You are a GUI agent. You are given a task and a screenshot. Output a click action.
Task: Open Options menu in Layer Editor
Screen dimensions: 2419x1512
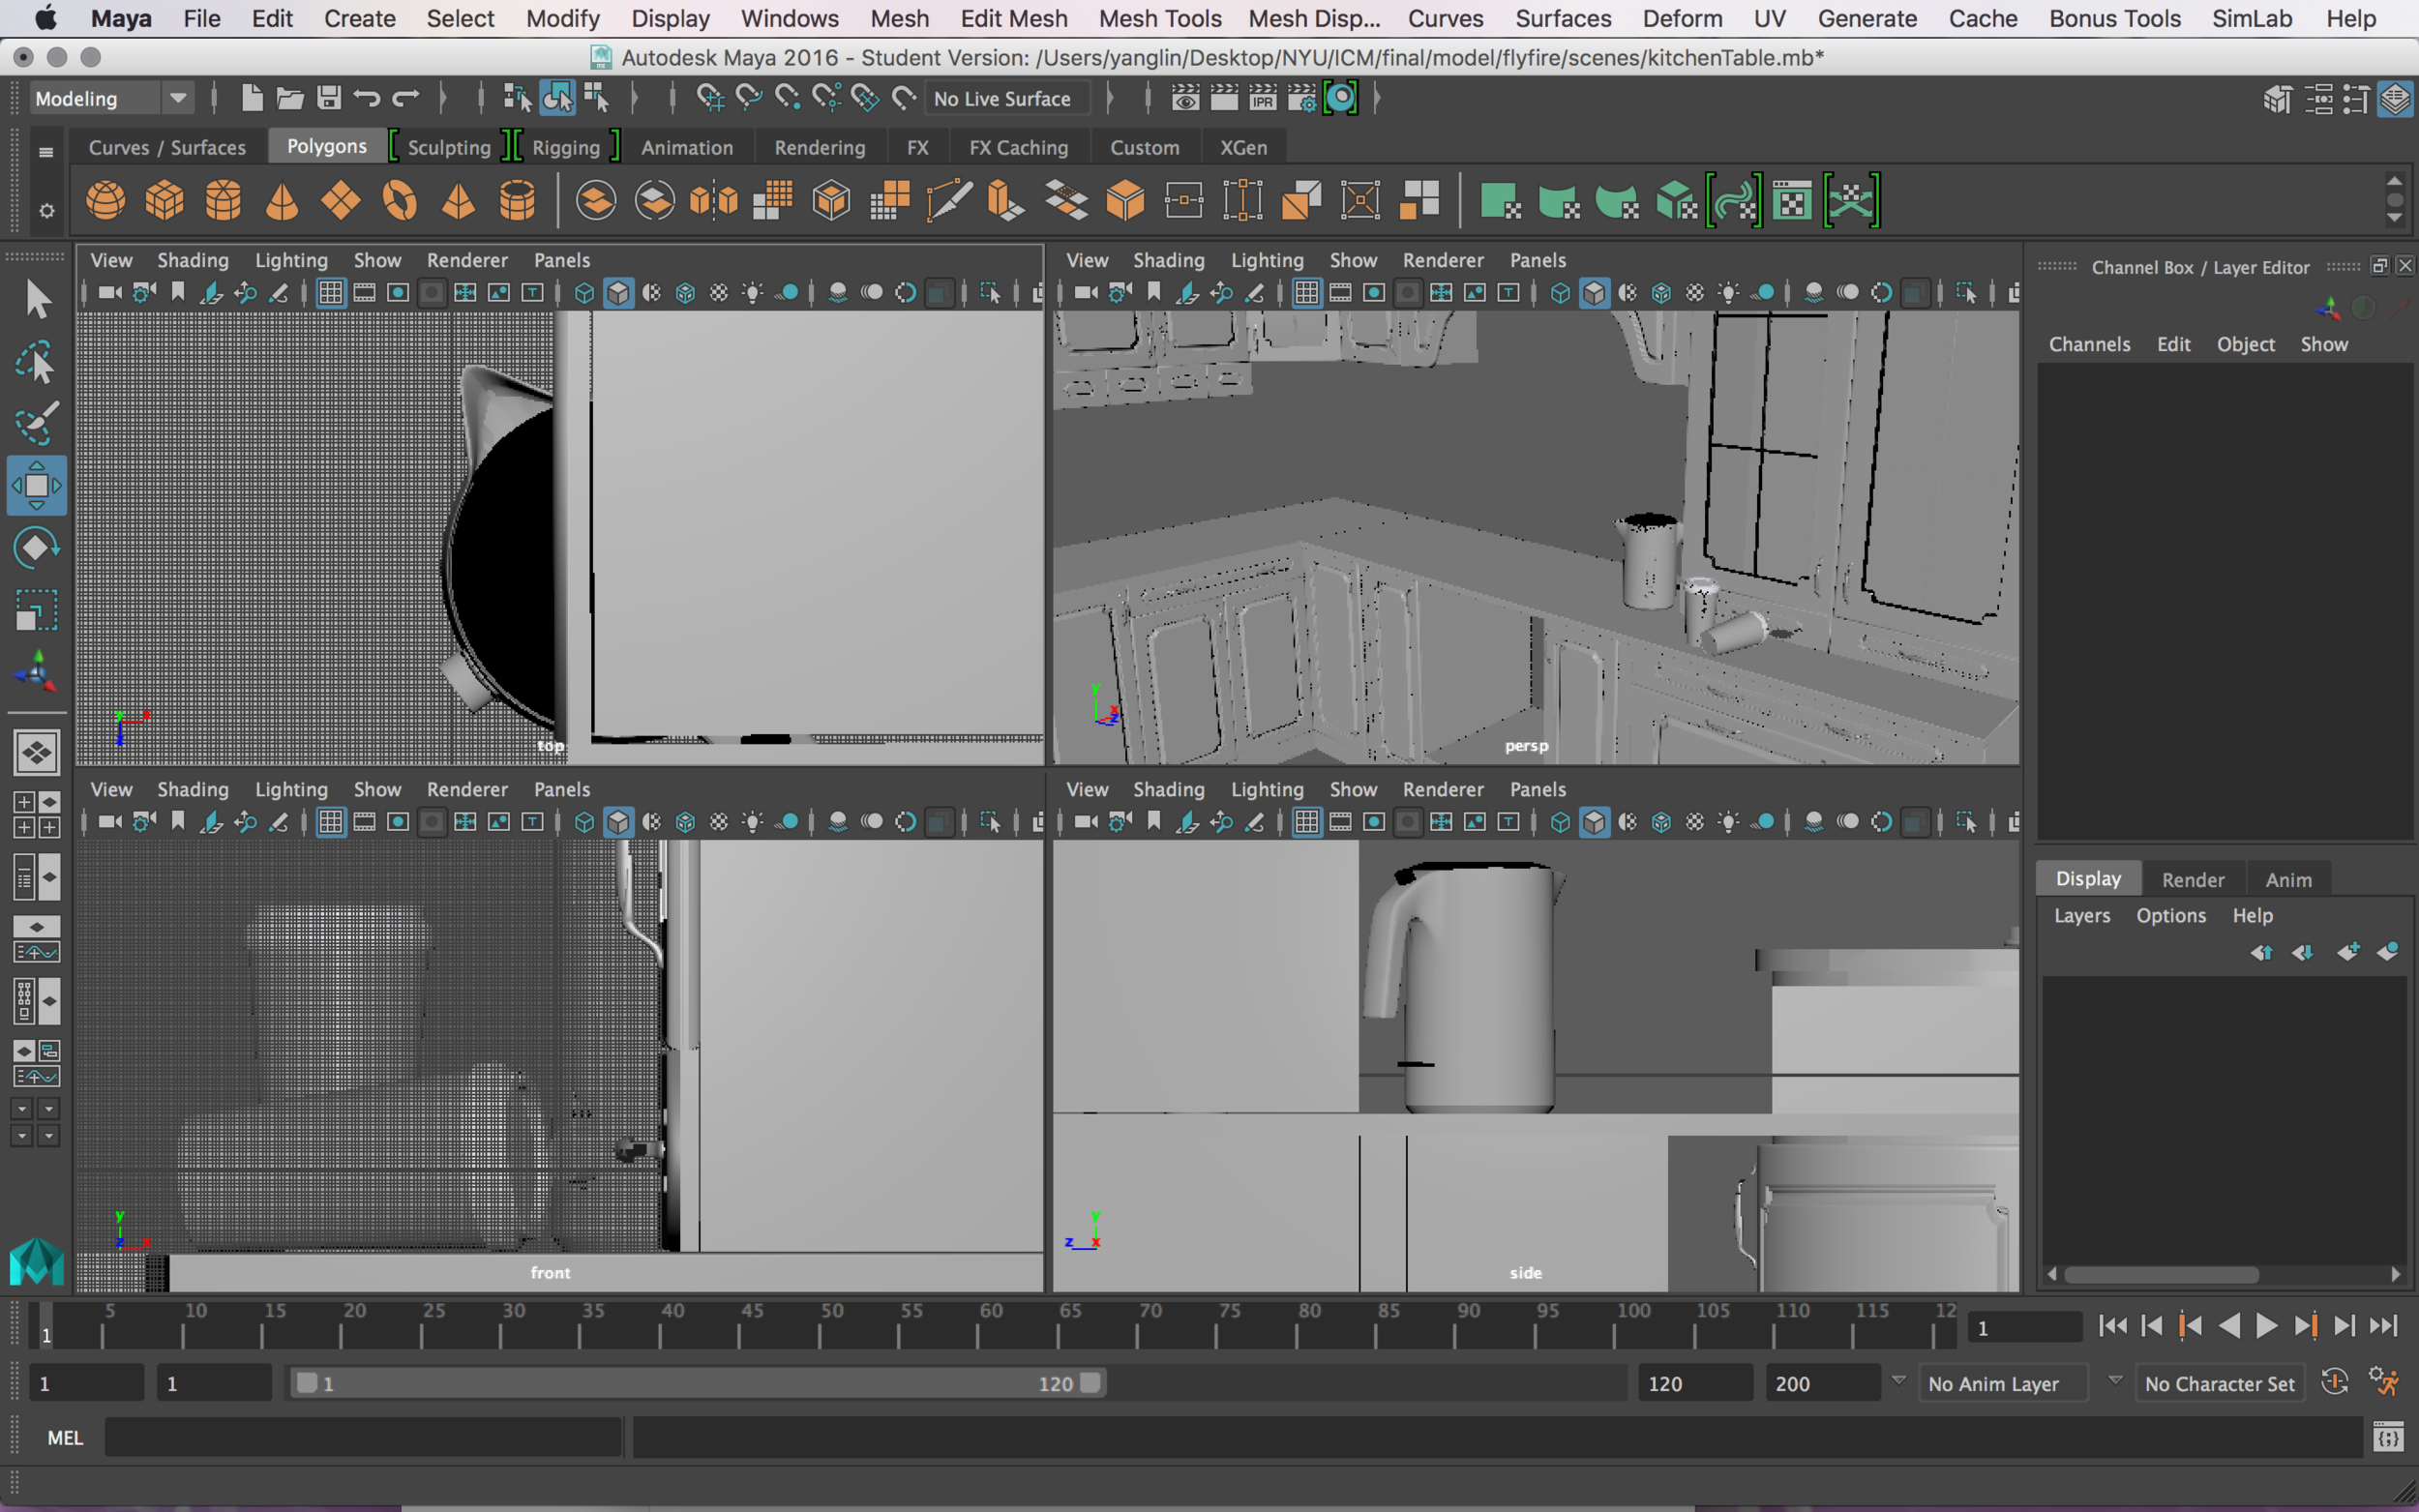[x=2170, y=915]
